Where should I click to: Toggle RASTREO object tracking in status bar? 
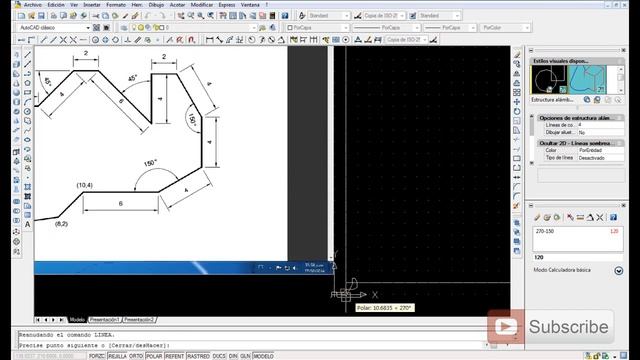point(198,356)
